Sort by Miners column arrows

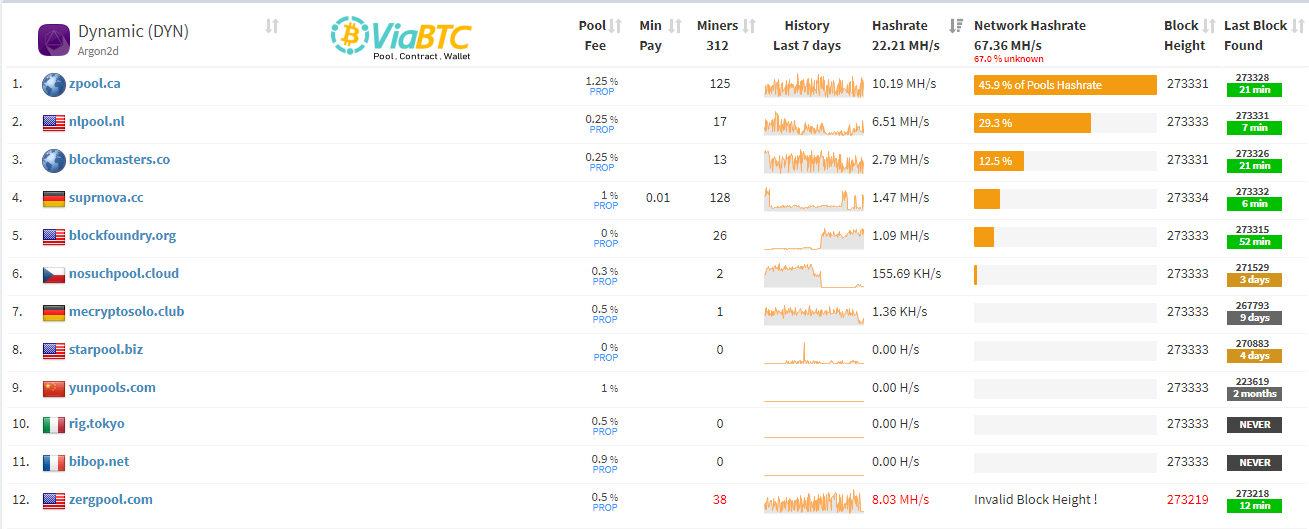[749, 26]
